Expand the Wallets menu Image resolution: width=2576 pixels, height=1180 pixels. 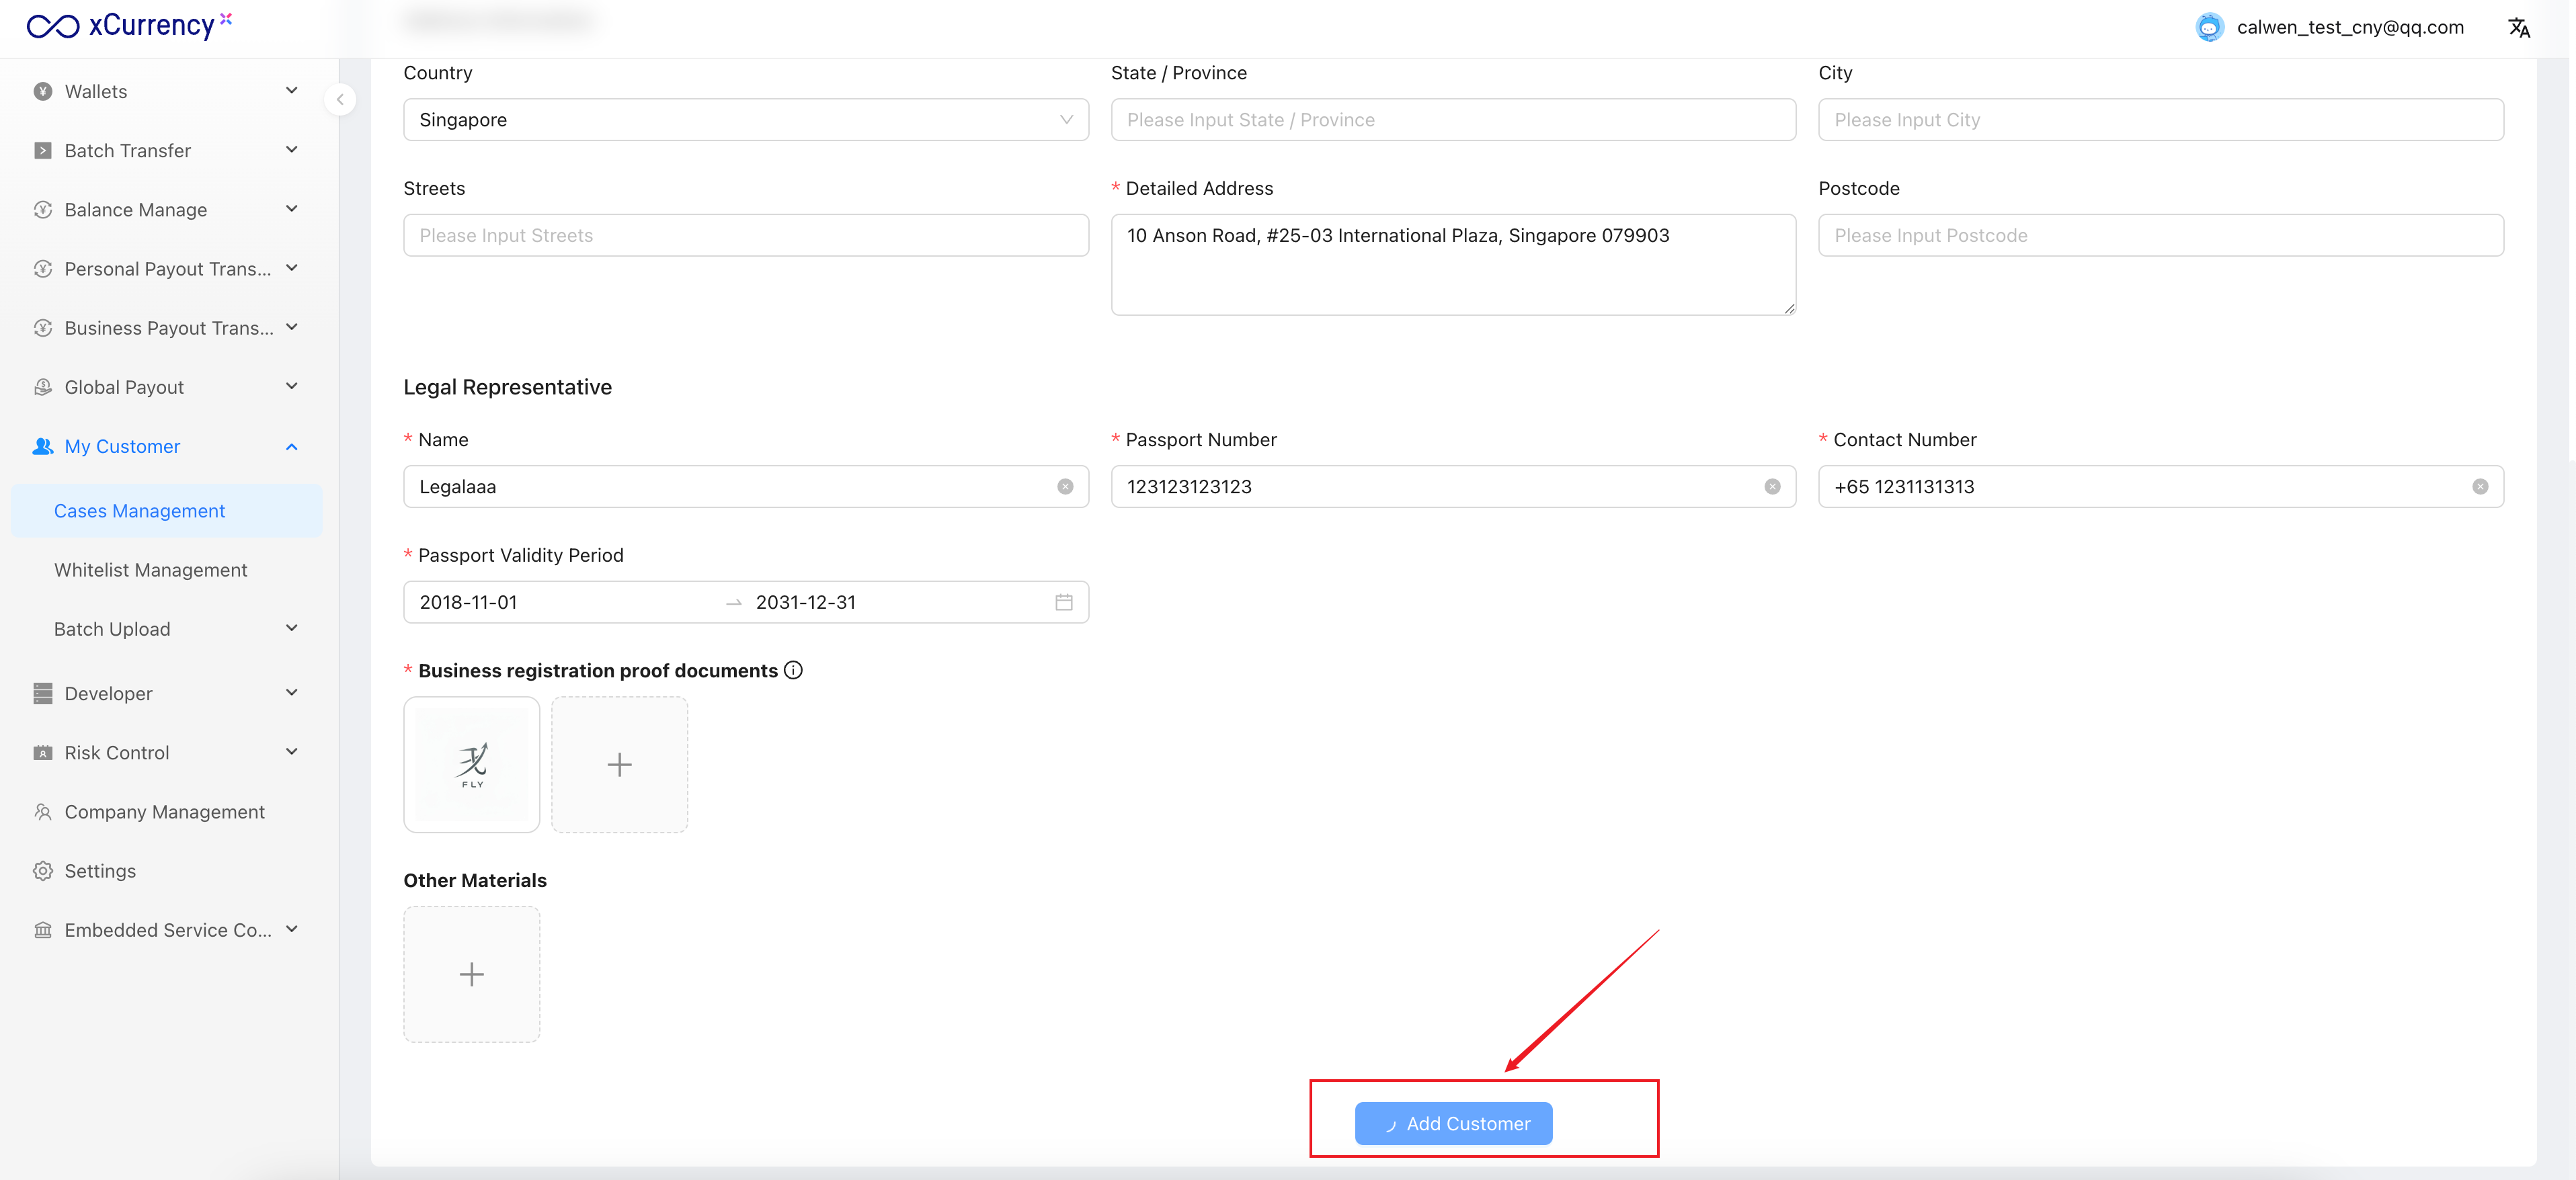pyautogui.click(x=166, y=91)
